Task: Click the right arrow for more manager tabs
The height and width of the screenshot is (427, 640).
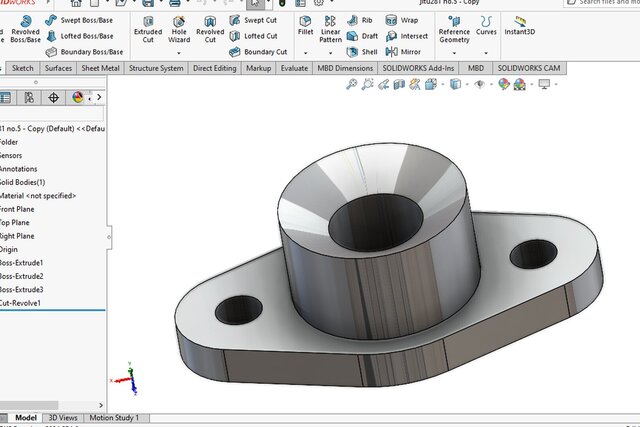Action: [99, 97]
